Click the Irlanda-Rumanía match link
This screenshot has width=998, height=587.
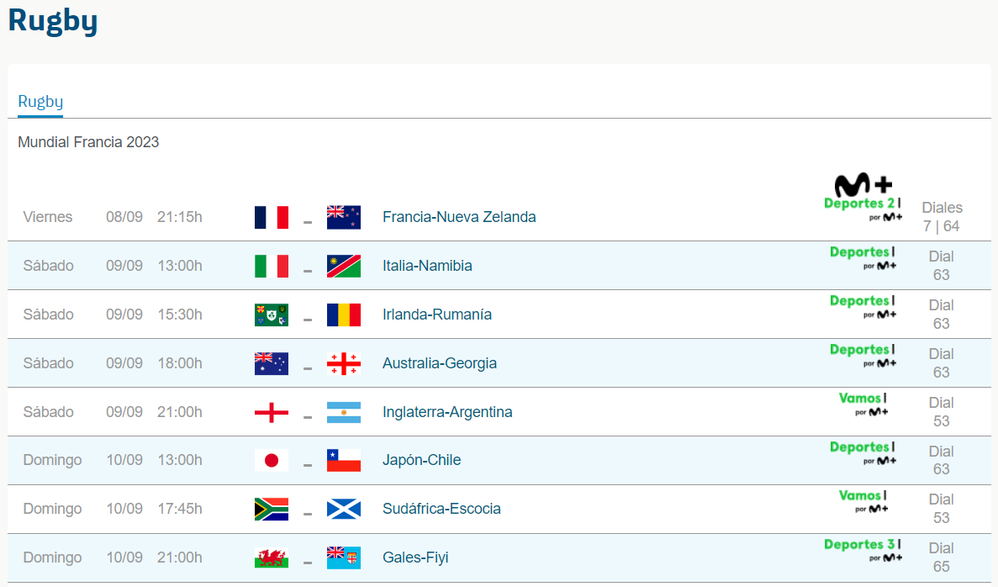click(x=437, y=315)
